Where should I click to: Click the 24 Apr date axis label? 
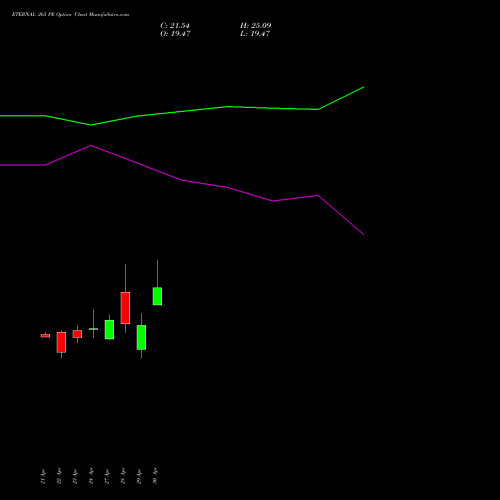91,476
